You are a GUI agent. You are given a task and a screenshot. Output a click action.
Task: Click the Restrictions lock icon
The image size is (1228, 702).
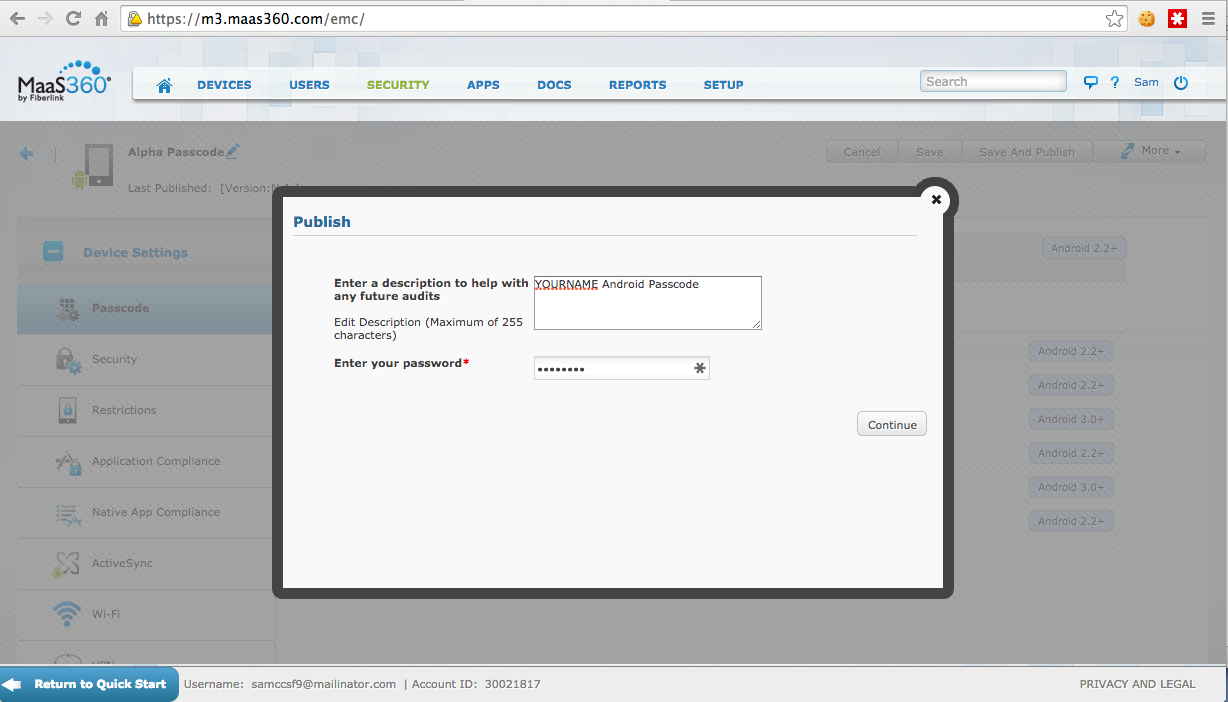[68, 410]
